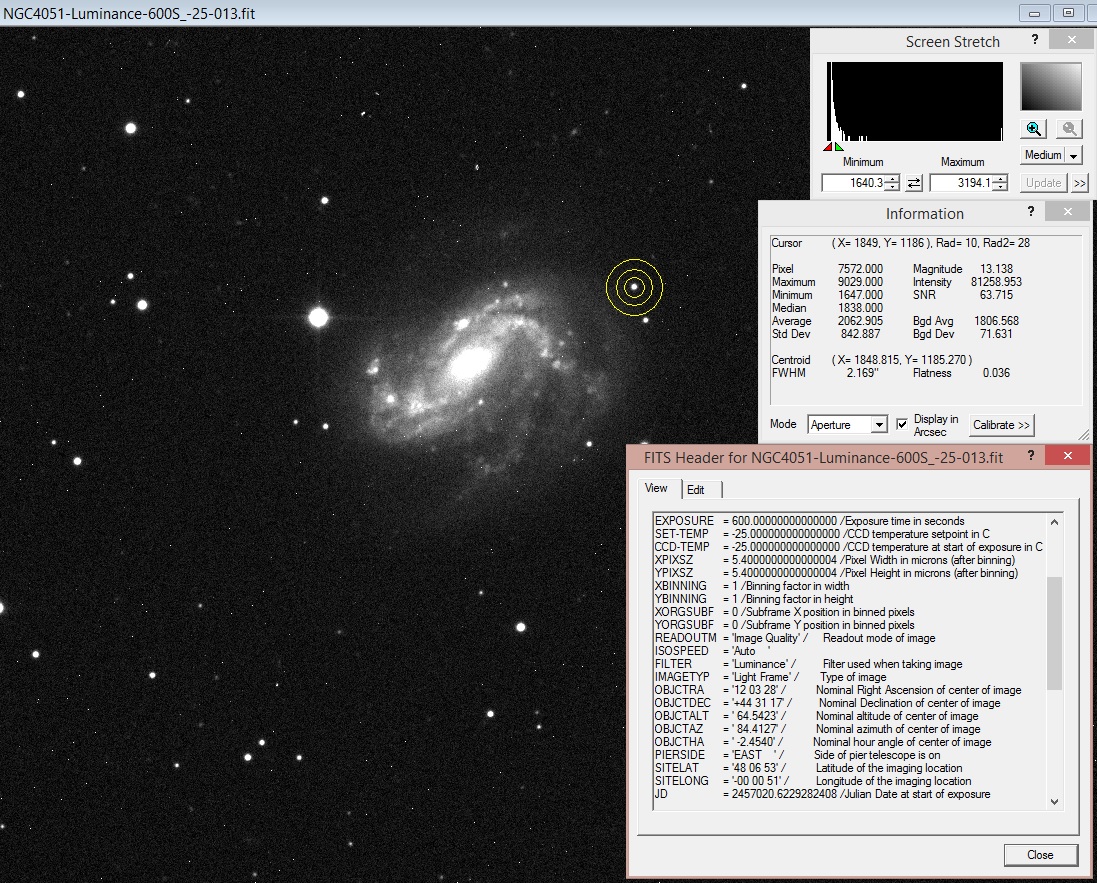Close the FITS Header dialog with Close button
This screenshot has width=1097, height=883.
[x=1041, y=855]
